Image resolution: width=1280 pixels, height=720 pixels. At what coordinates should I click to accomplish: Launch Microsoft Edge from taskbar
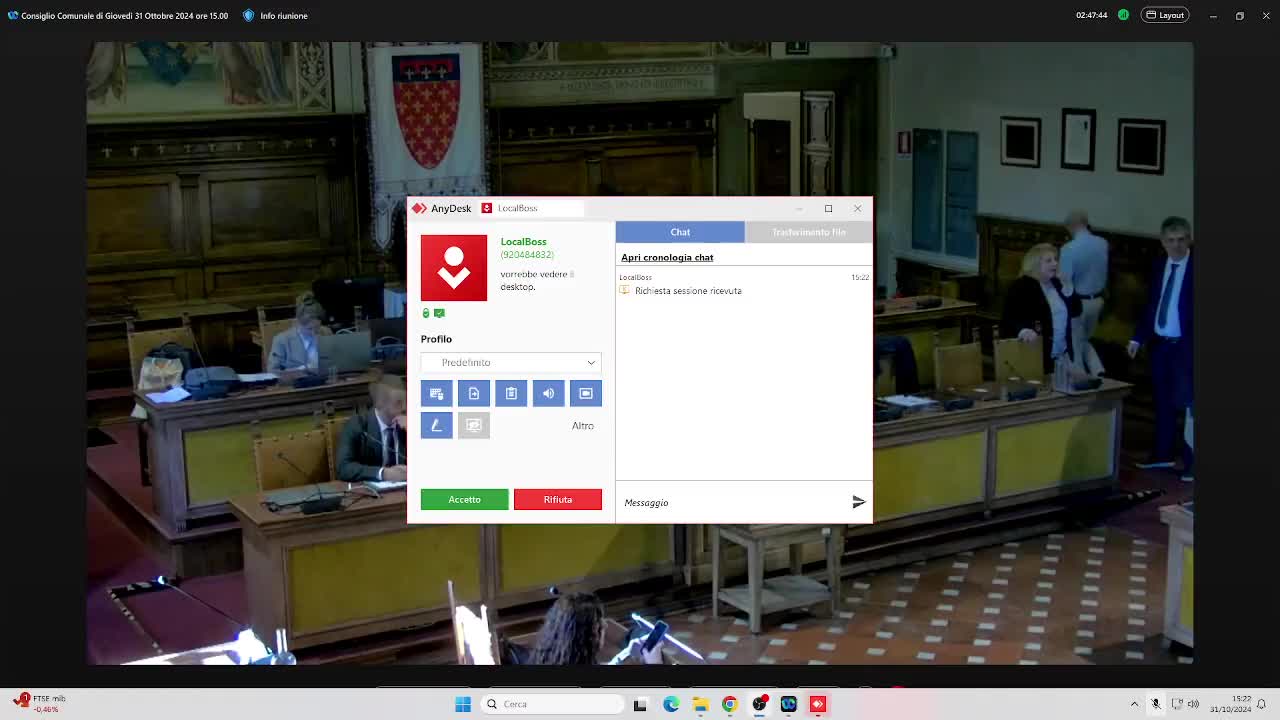[671, 704]
